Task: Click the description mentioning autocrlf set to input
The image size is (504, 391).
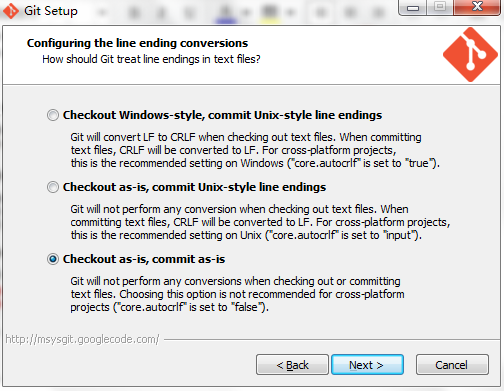Action: pos(260,222)
